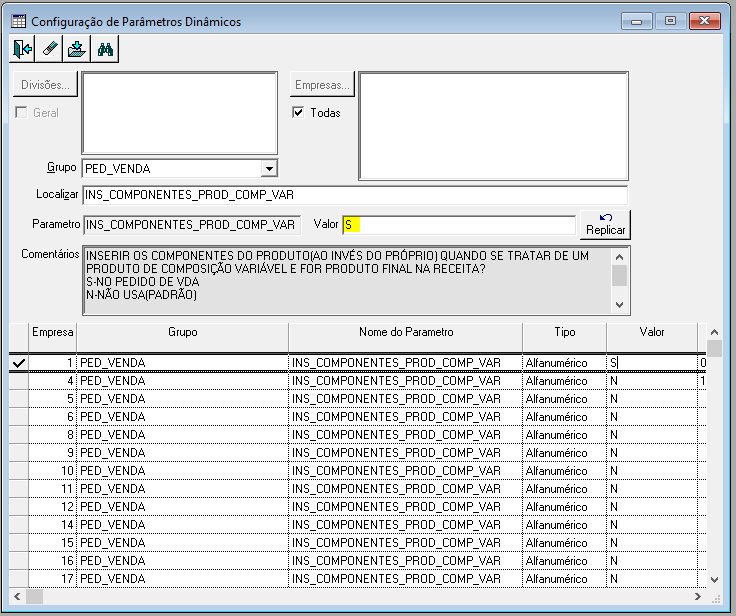The image size is (736, 616).
Task: Open the Grupo PED_VENDA dropdown
Action: (269, 169)
